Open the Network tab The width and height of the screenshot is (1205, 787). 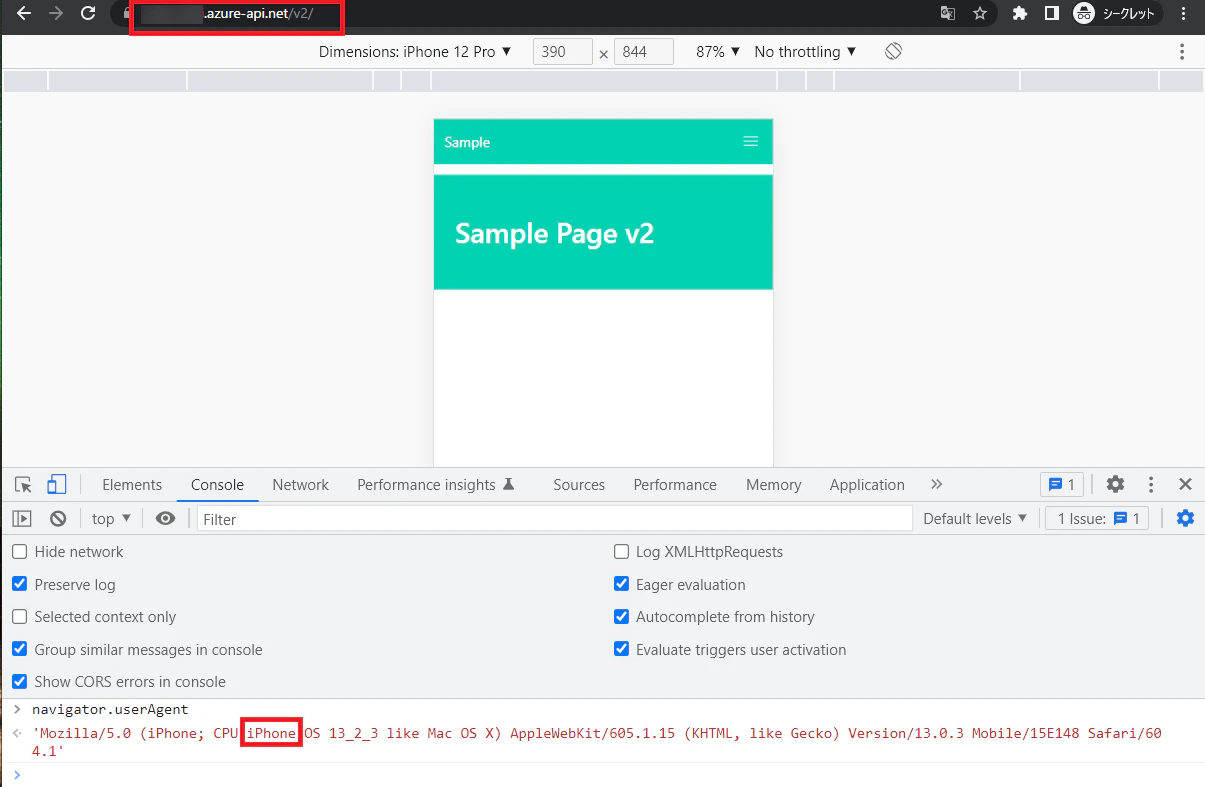point(300,485)
